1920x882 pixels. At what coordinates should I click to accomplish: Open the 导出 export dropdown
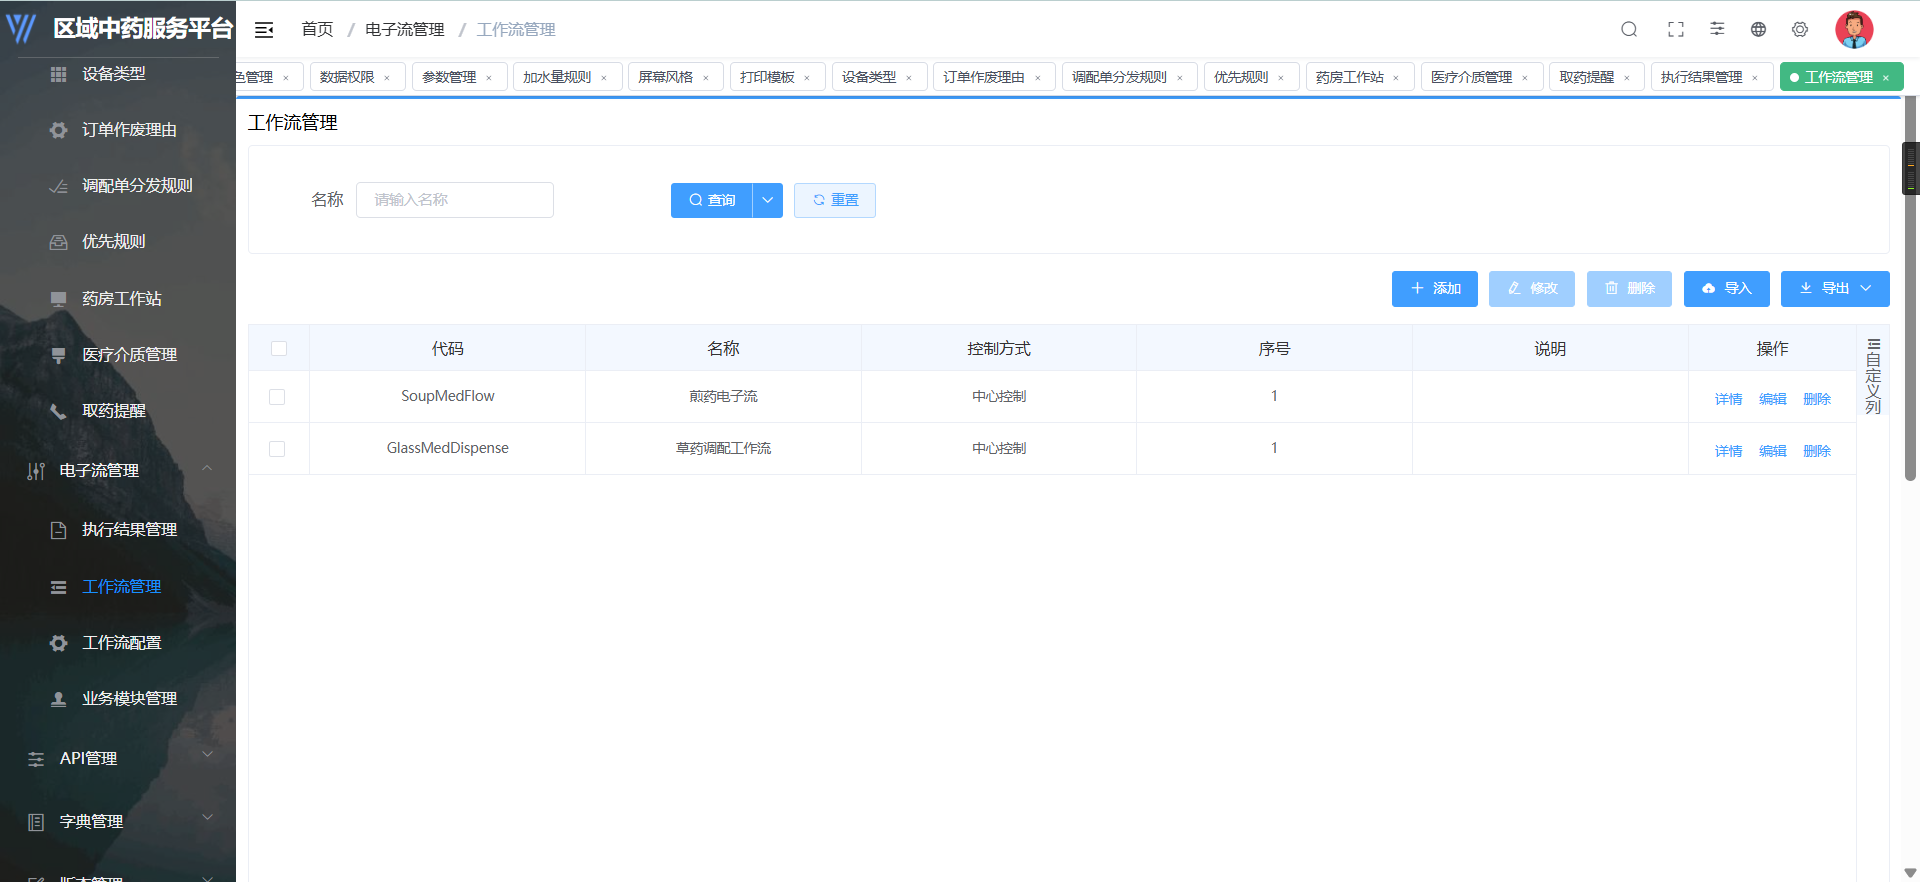(1835, 288)
